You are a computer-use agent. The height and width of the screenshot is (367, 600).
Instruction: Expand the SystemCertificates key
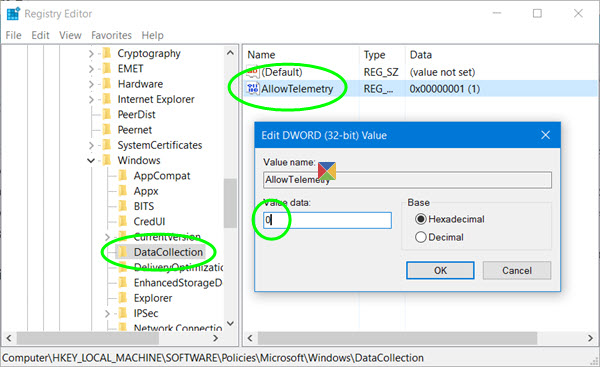click(91, 145)
